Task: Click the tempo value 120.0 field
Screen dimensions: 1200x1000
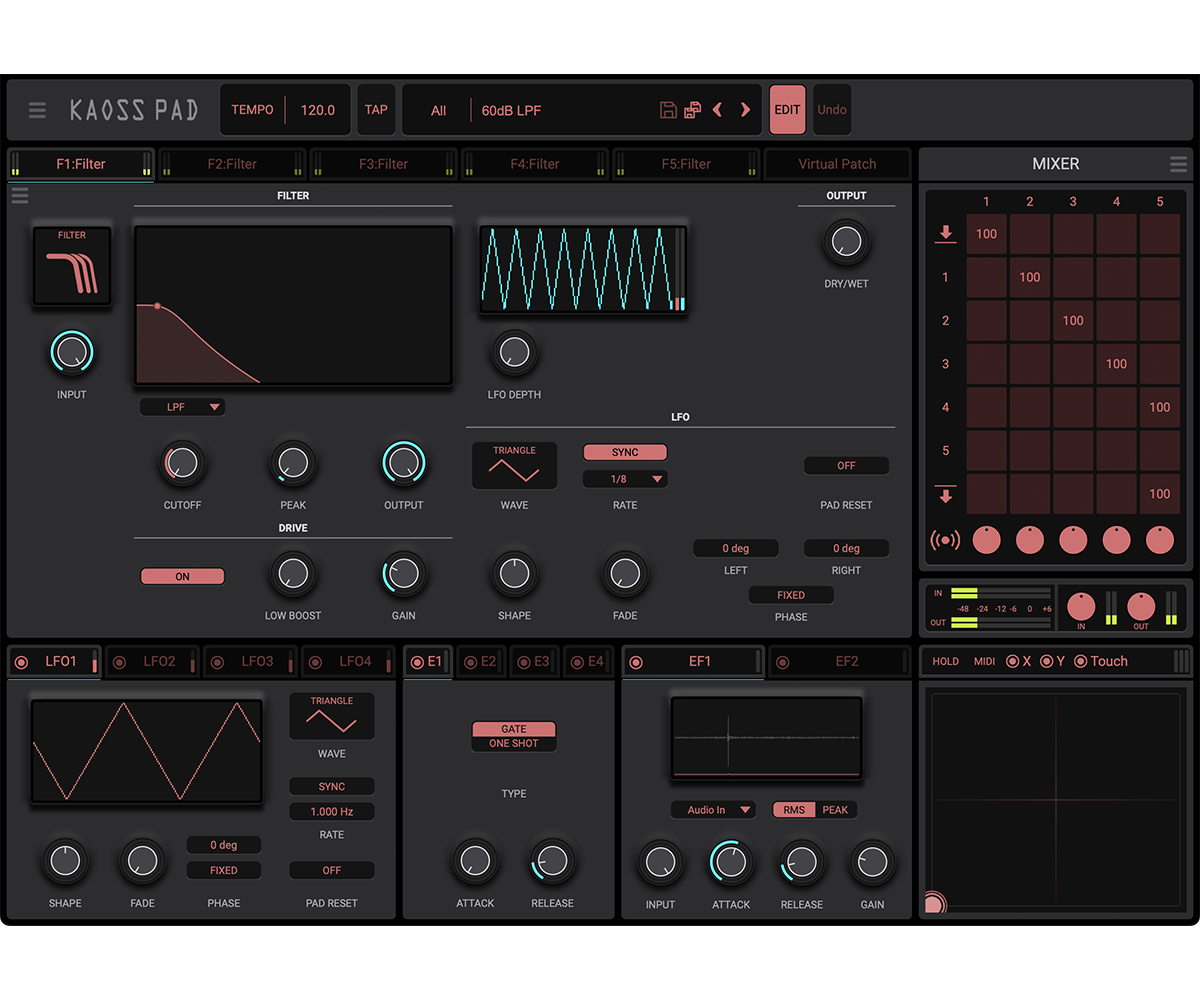Action: coord(318,110)
